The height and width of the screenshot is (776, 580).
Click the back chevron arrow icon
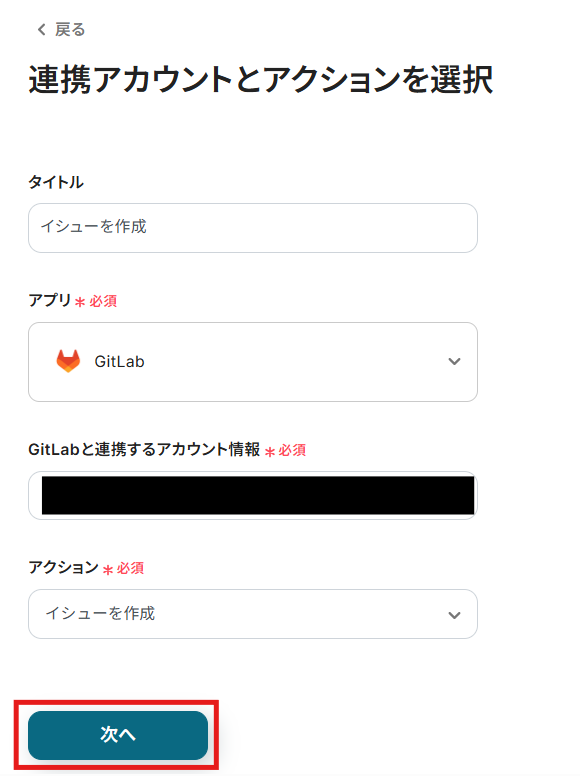click(x=42, y=30)
